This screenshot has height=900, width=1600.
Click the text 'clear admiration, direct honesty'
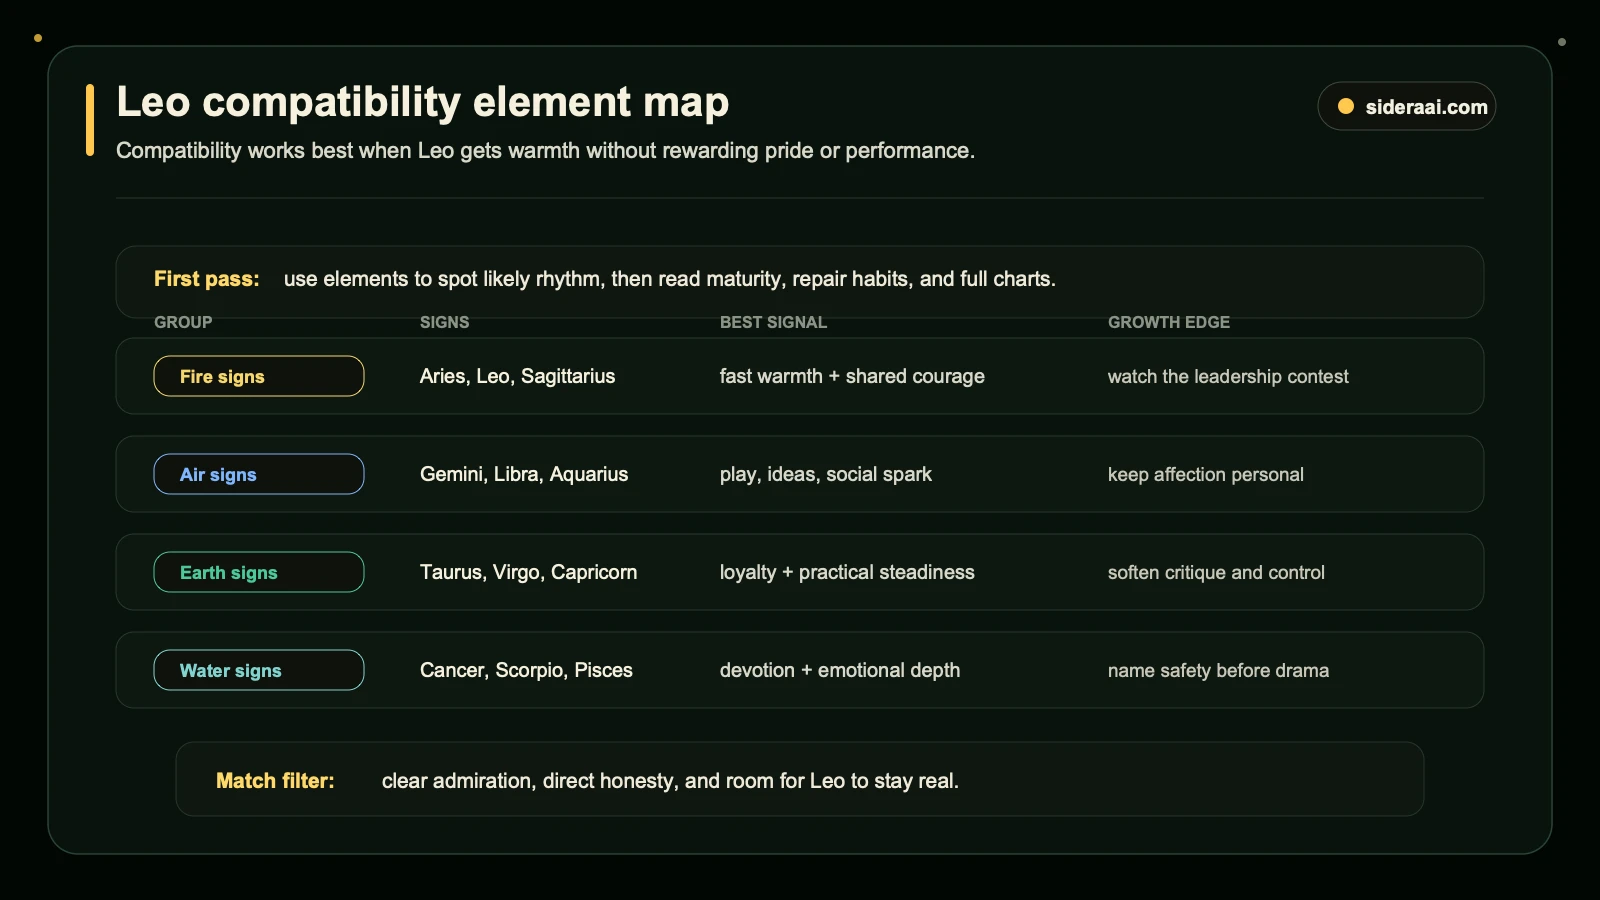[530, 781]
